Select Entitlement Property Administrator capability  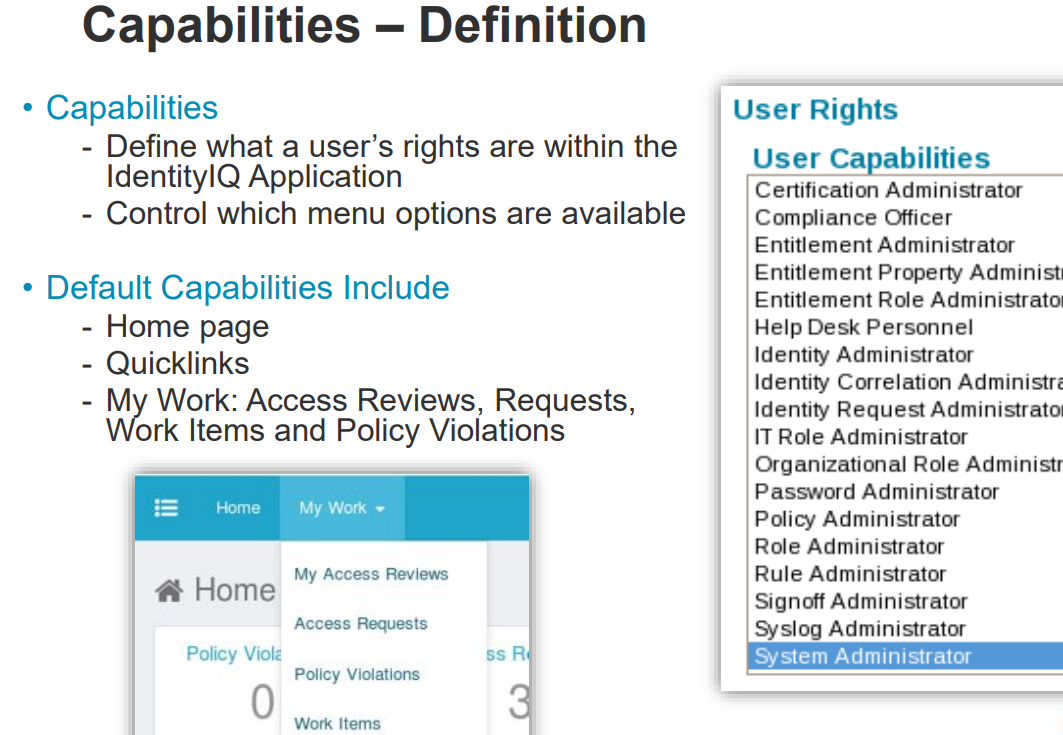point(905,273)
